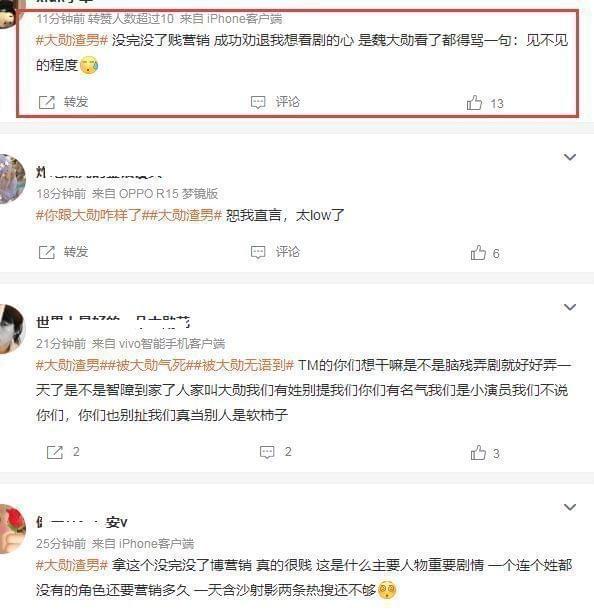Open avatar of the 21分钟前 poster

pos(13,329)
